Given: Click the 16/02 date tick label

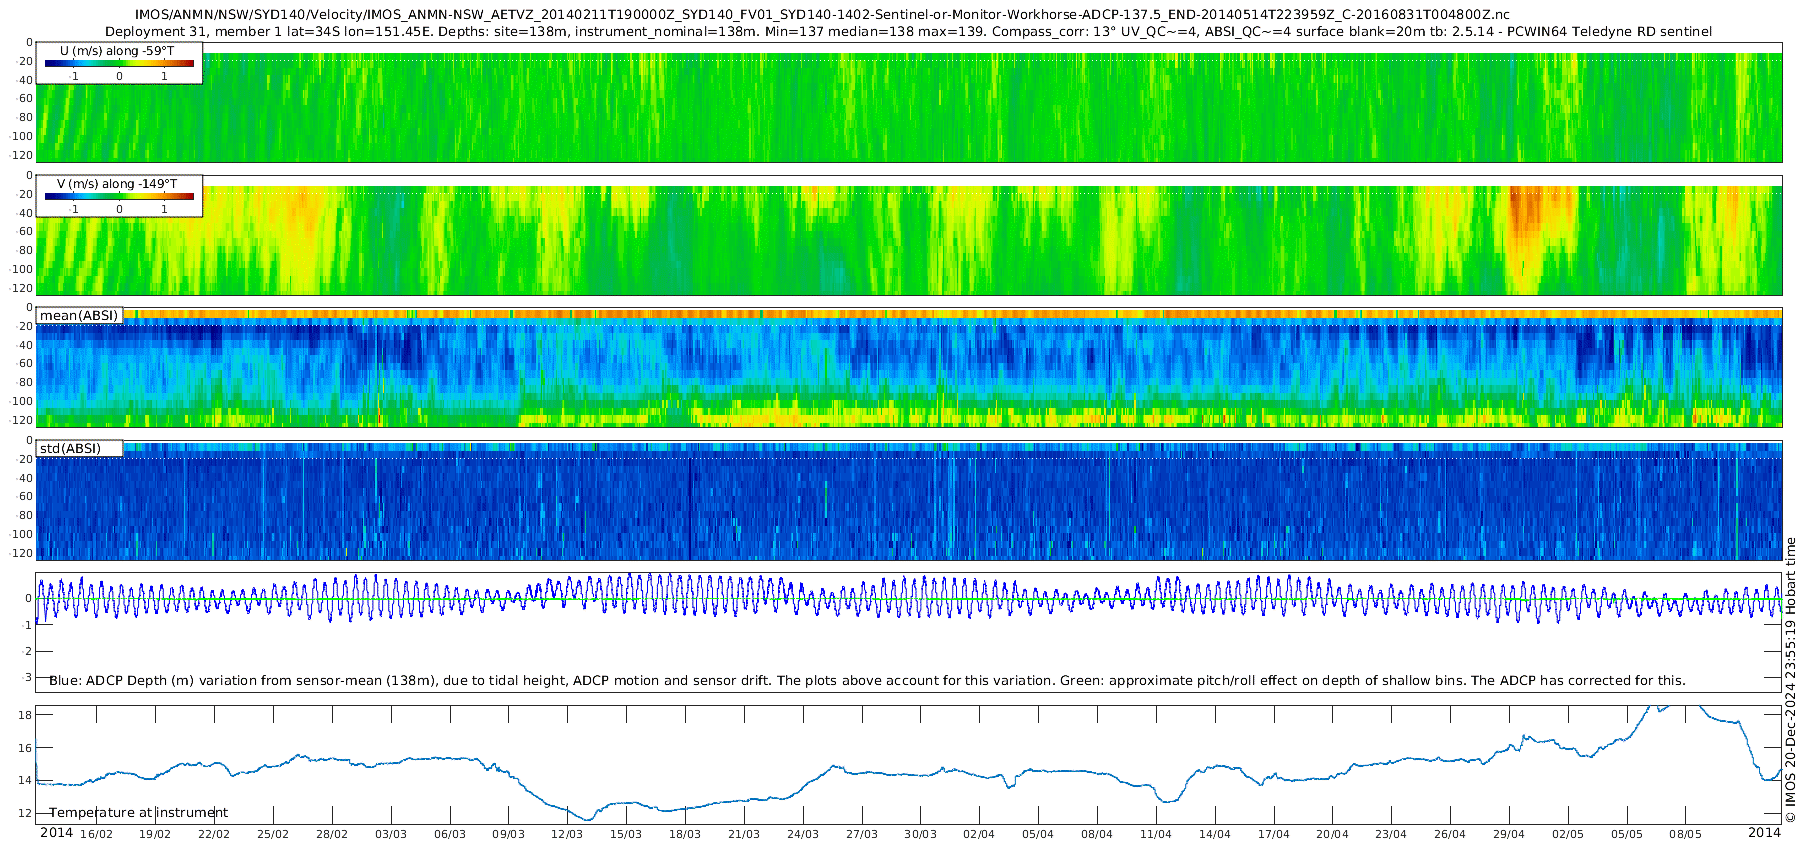Looking at the screenshot, I should [96, 834].
